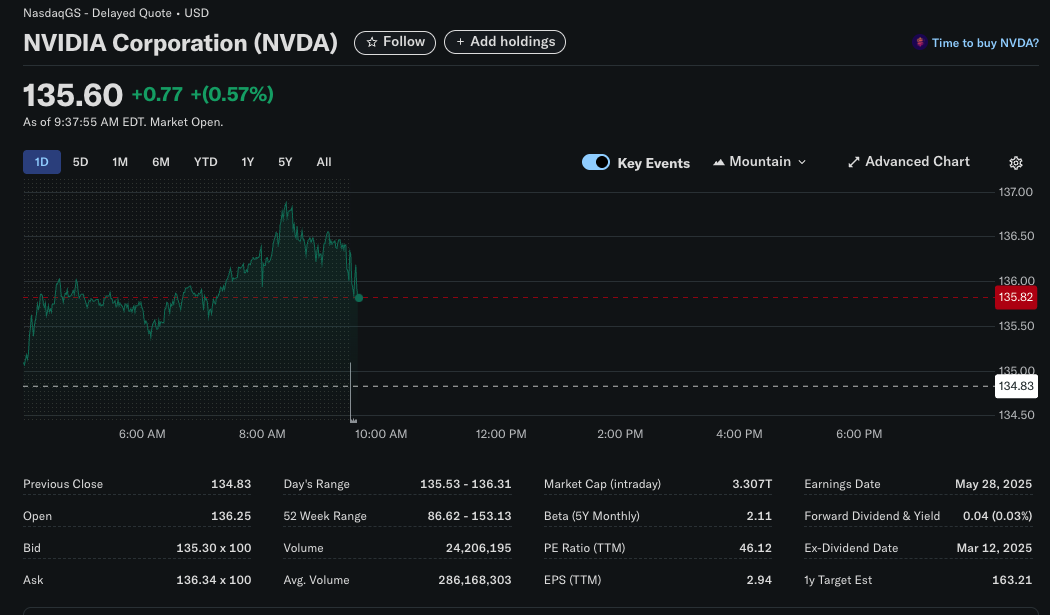Click Market Cap (intraday) label
The image size is (1050, 615).
coord(602,484)
